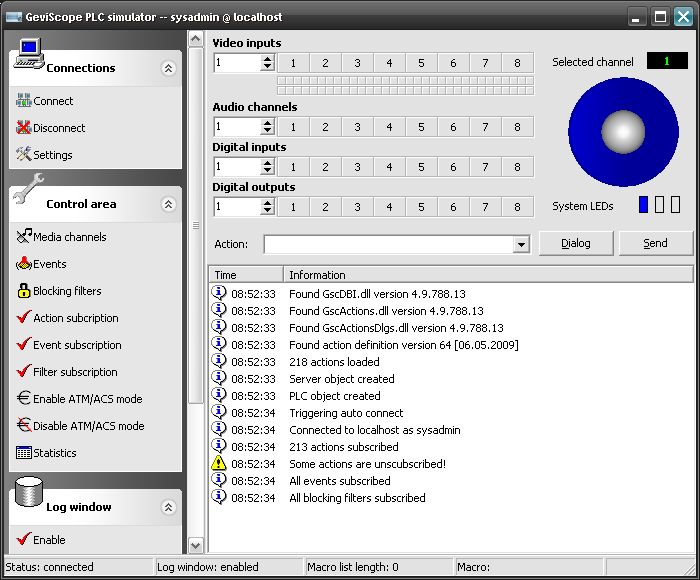This screenshot has width=700, height=580.
Task: Click the Enable ATM/ACS mode icon
Action: (x=24, y=399)
